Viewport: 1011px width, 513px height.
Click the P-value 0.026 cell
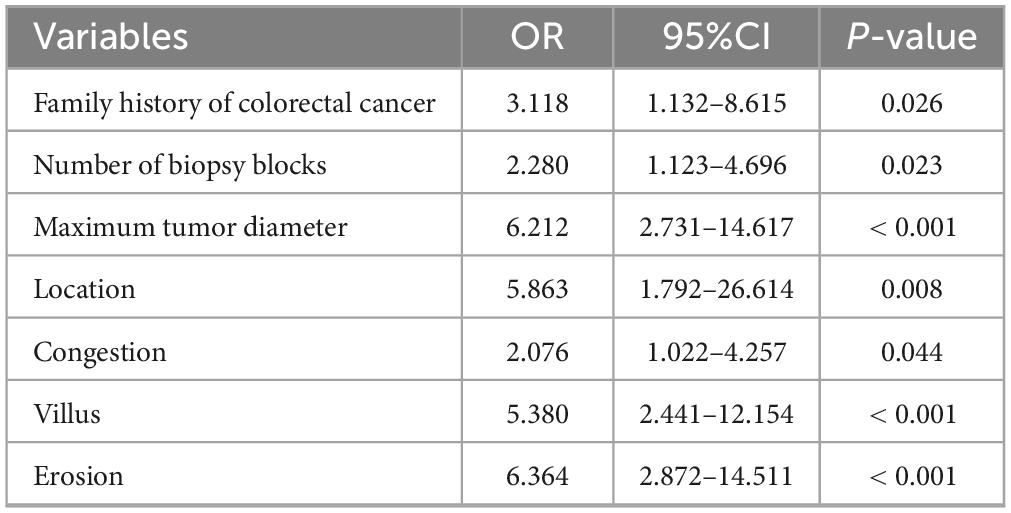pyautogui.click(x=910, y=102)
